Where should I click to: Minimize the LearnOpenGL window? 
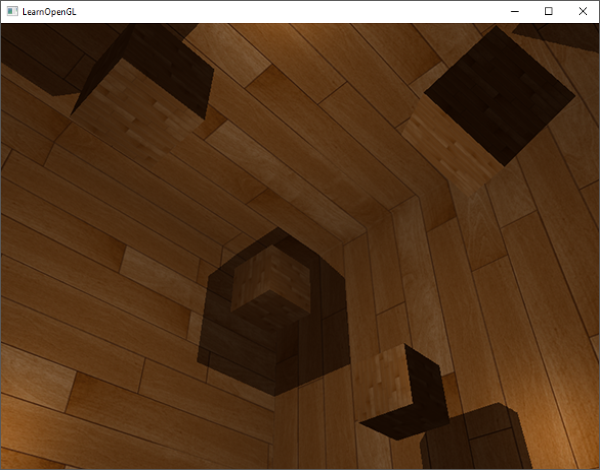[x=515, y=11]
